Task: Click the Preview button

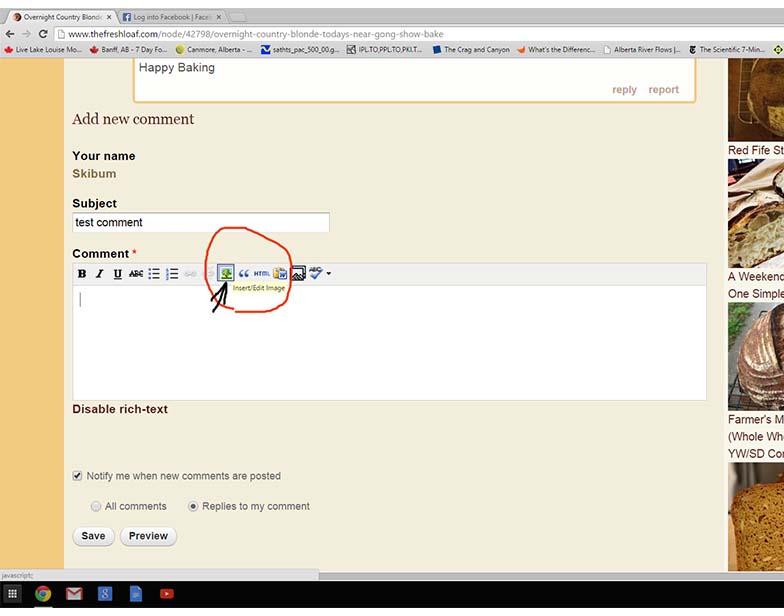Action: pyautogui.click(x=148, y=536)
